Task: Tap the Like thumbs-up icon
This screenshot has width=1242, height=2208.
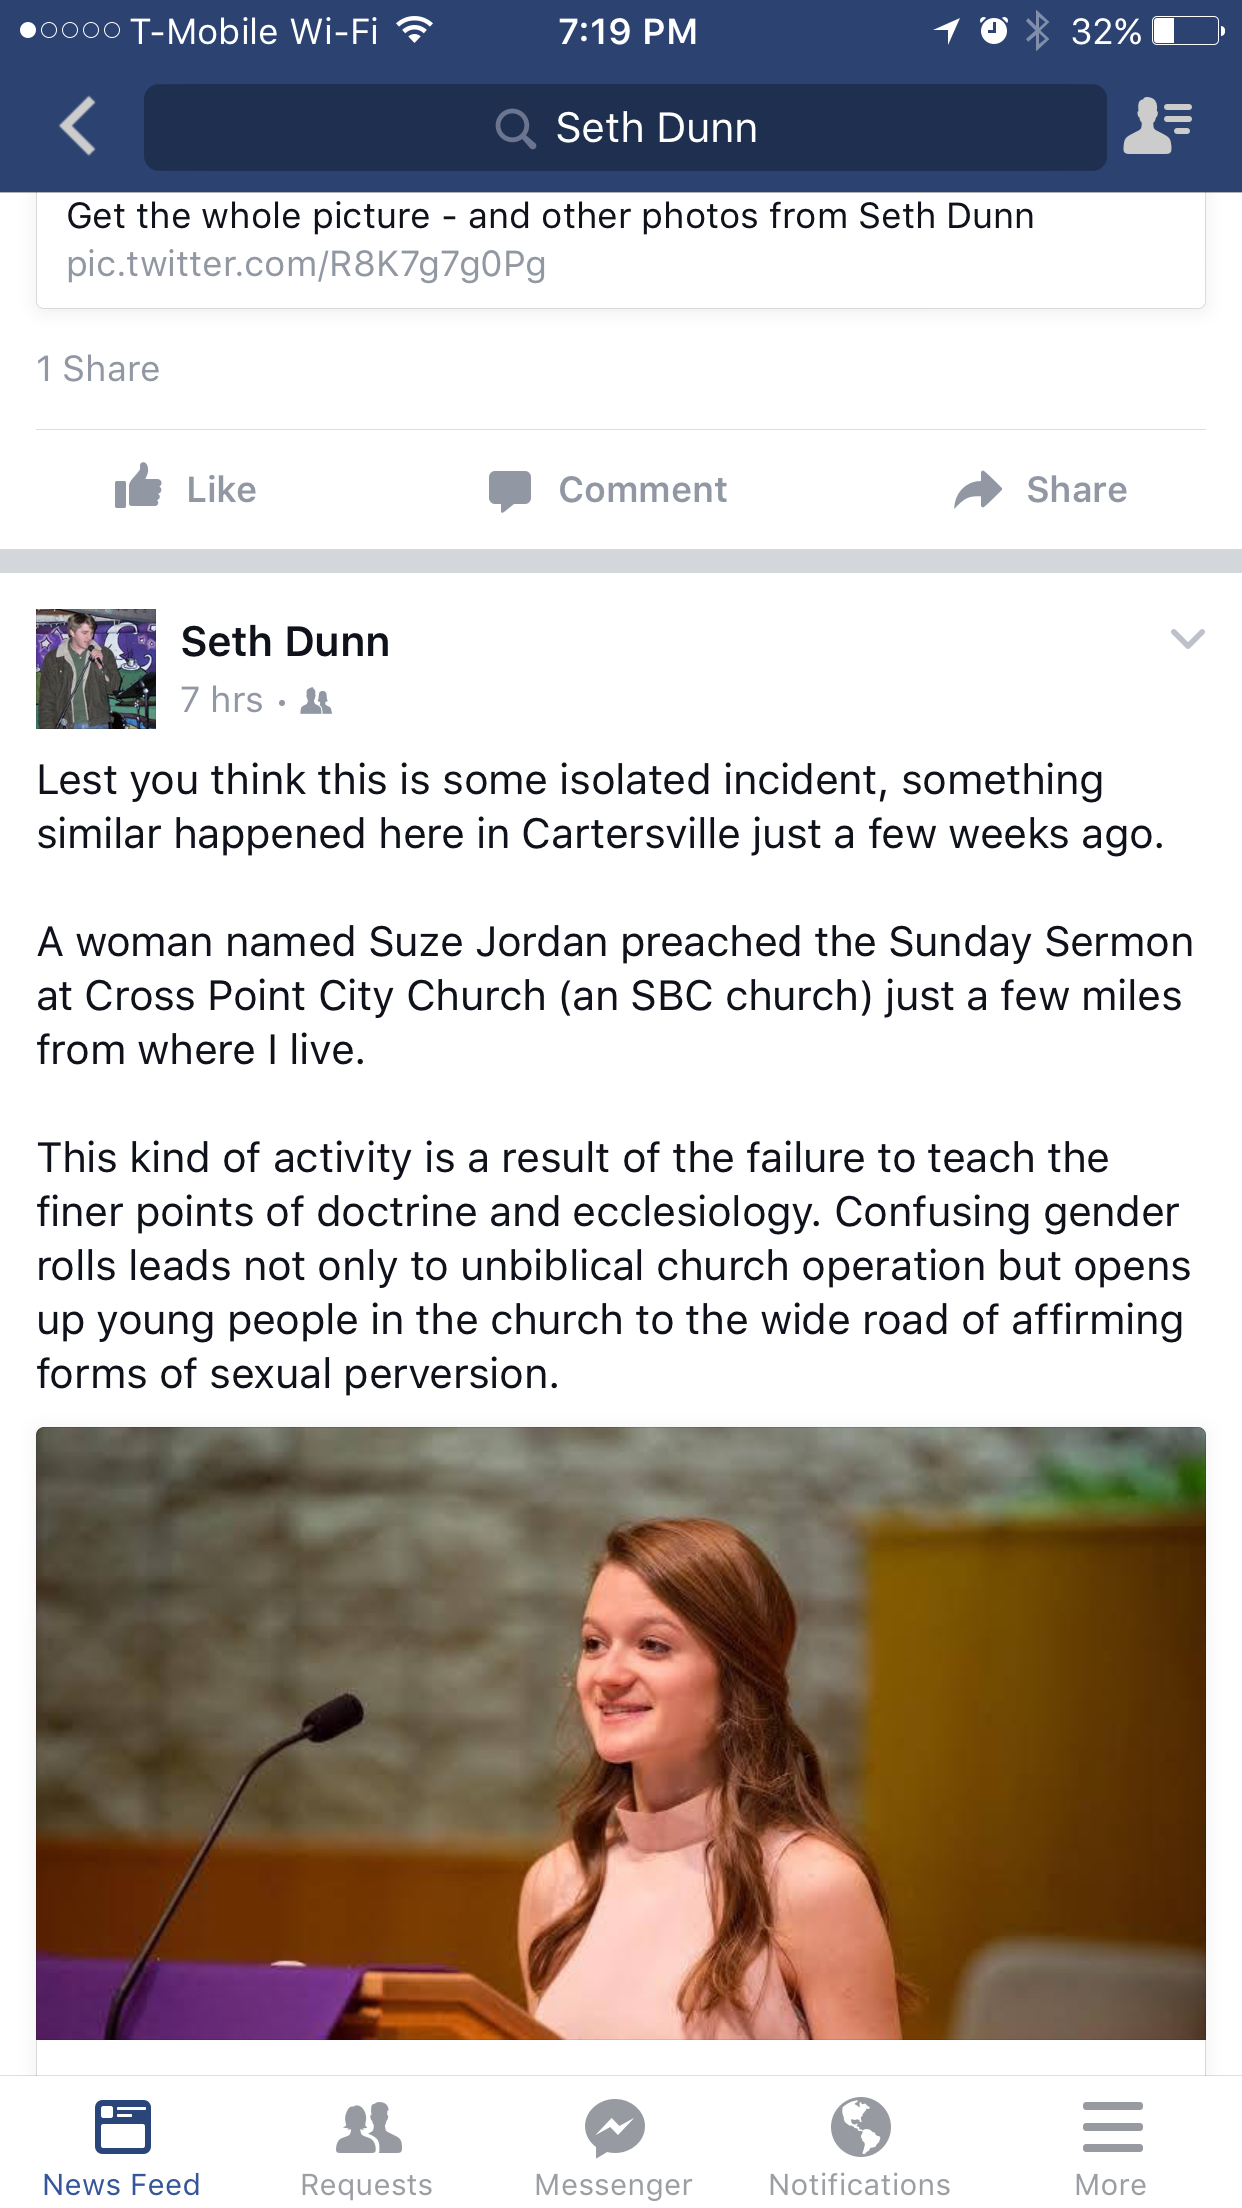Action: click(x=138, y=488)
